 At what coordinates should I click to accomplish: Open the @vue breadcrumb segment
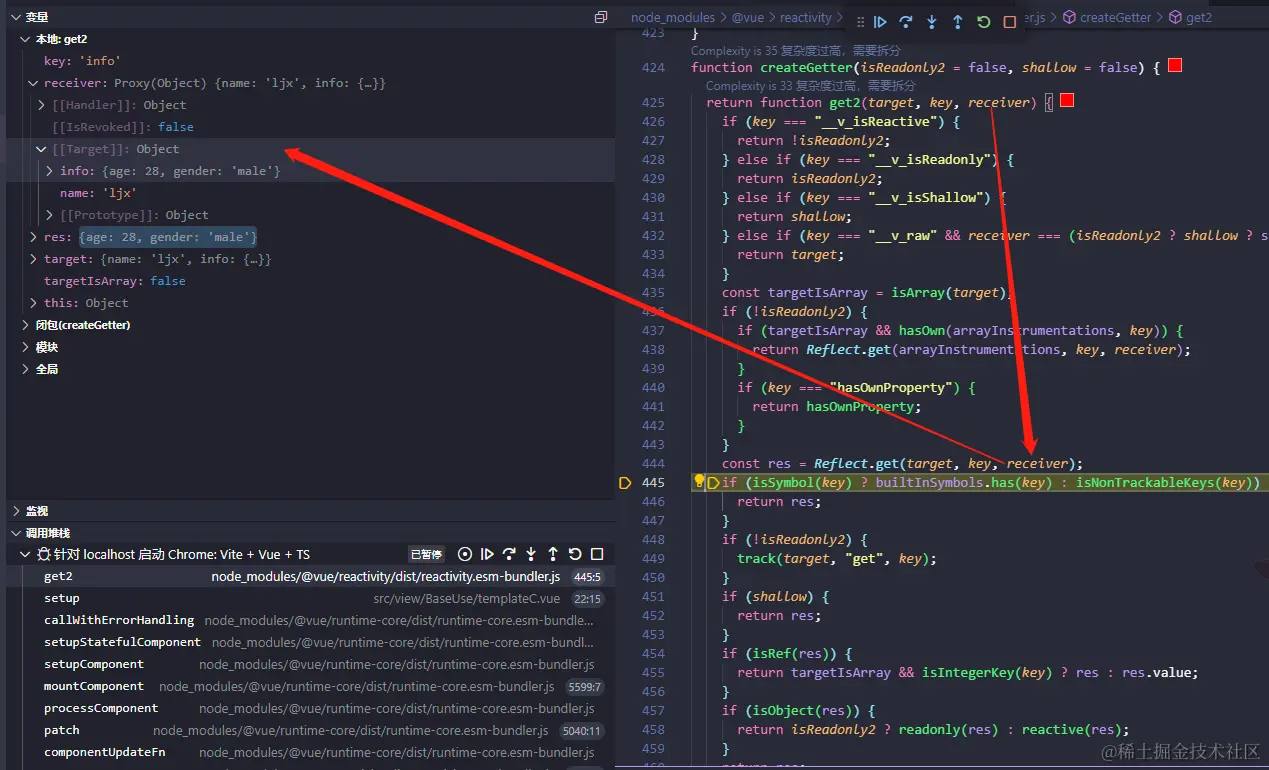pos(749,17)
